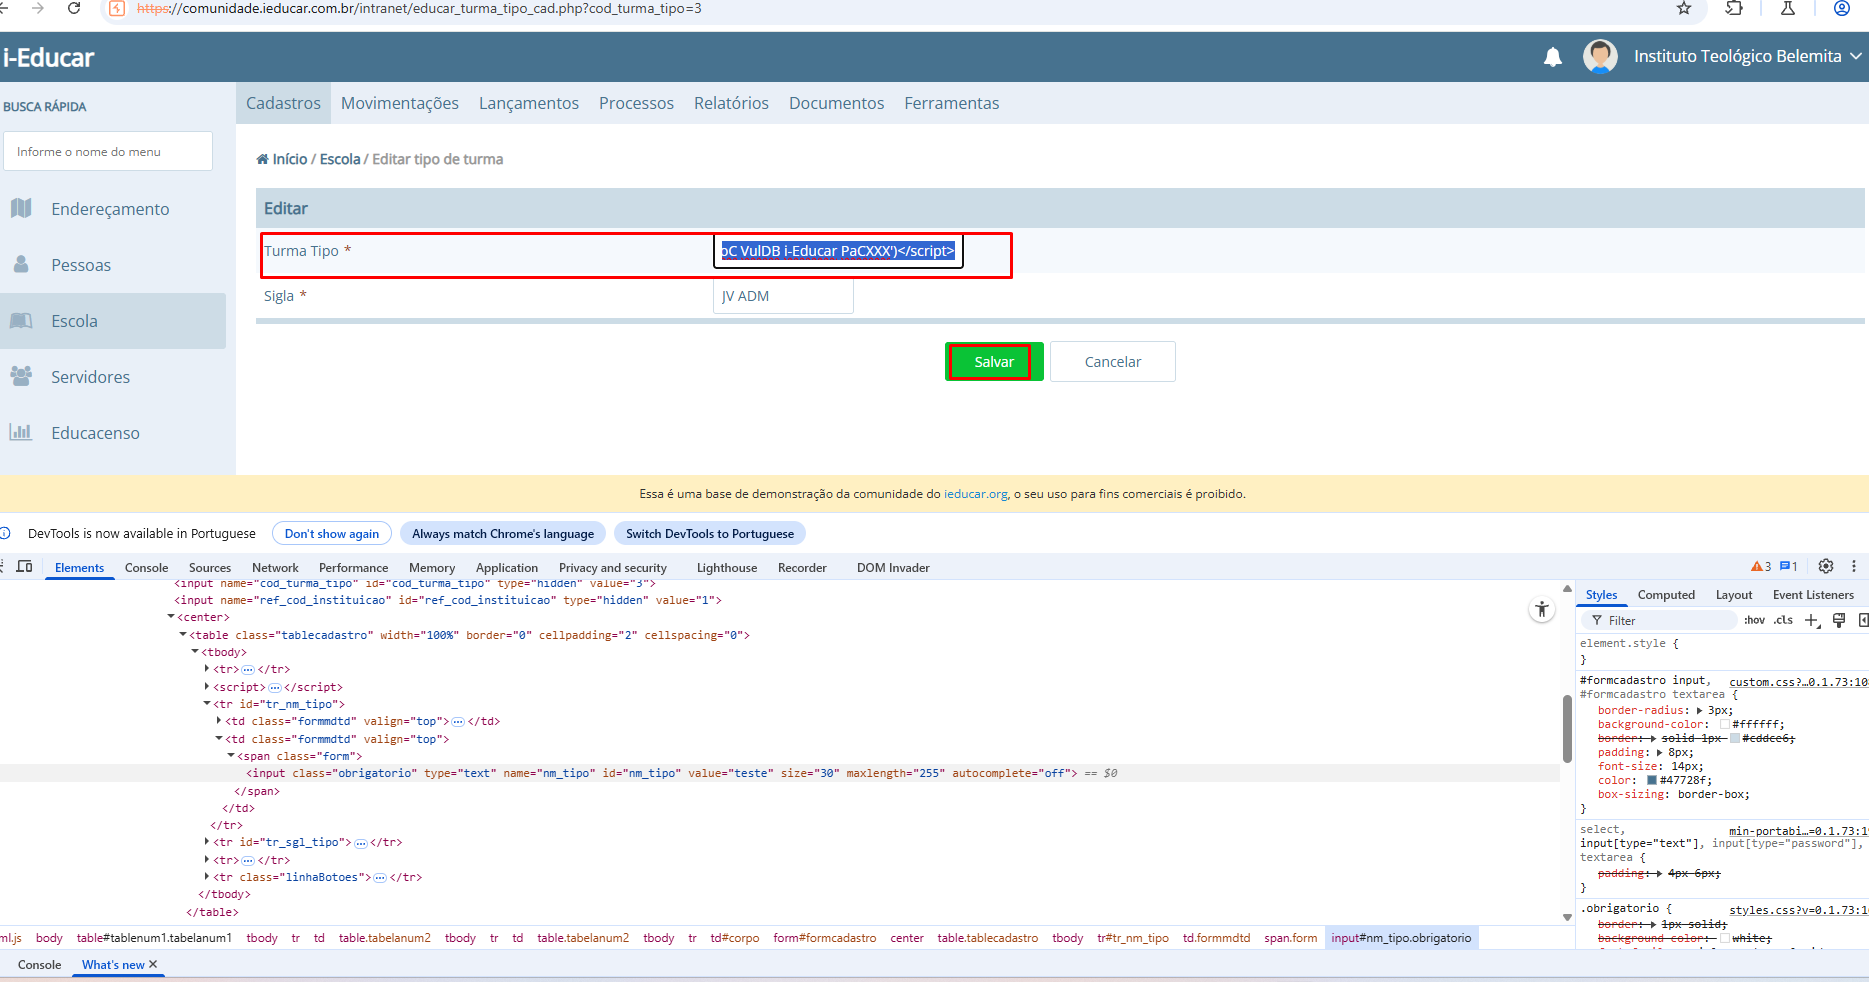The height and width of the screenshot is (982, 1869).
Task: Switch to the DevTools Console tab
Action: pyautogui.click(x=146, y=567)
